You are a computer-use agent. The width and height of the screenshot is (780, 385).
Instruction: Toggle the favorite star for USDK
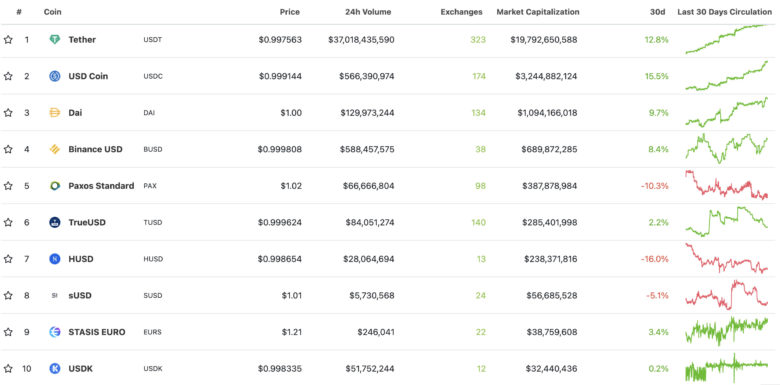click(8, 369)
